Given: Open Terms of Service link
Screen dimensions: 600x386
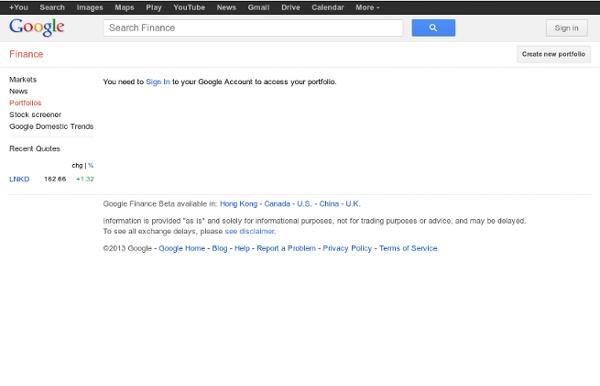Looking at the screenshot, I should point(408,248).
